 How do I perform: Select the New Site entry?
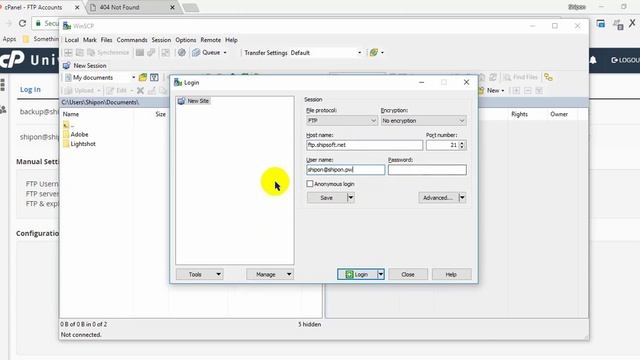point(194,101)
